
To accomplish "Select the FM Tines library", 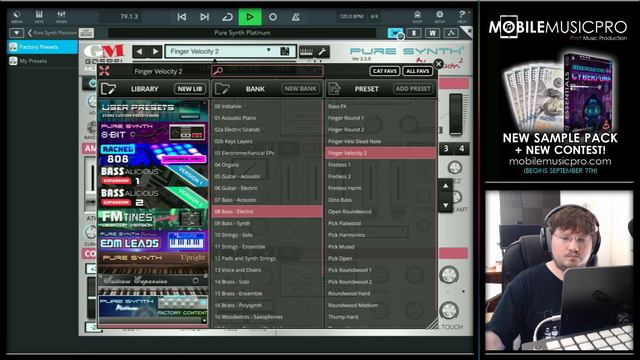I will [153, 219].
